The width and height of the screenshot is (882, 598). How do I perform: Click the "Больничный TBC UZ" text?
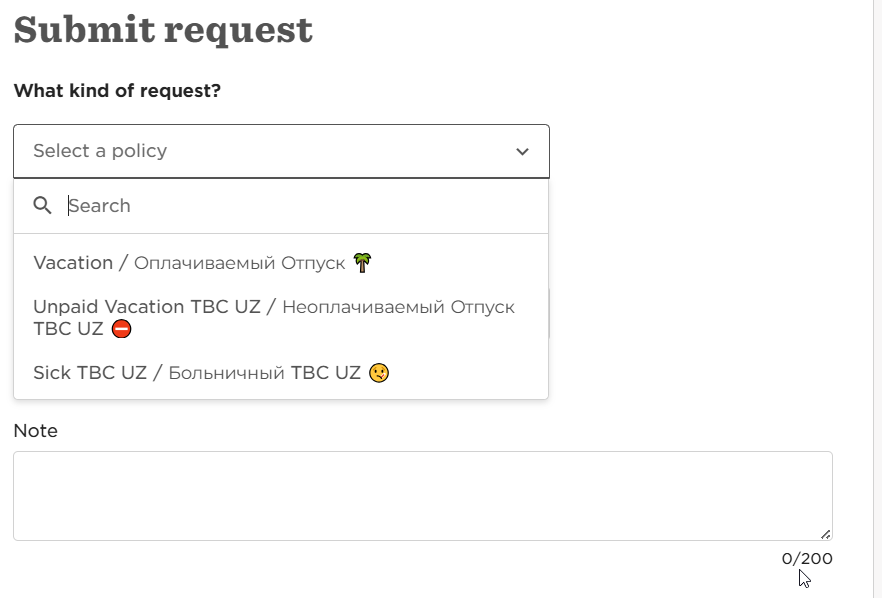pyautogui.click(x=264, y=373)
